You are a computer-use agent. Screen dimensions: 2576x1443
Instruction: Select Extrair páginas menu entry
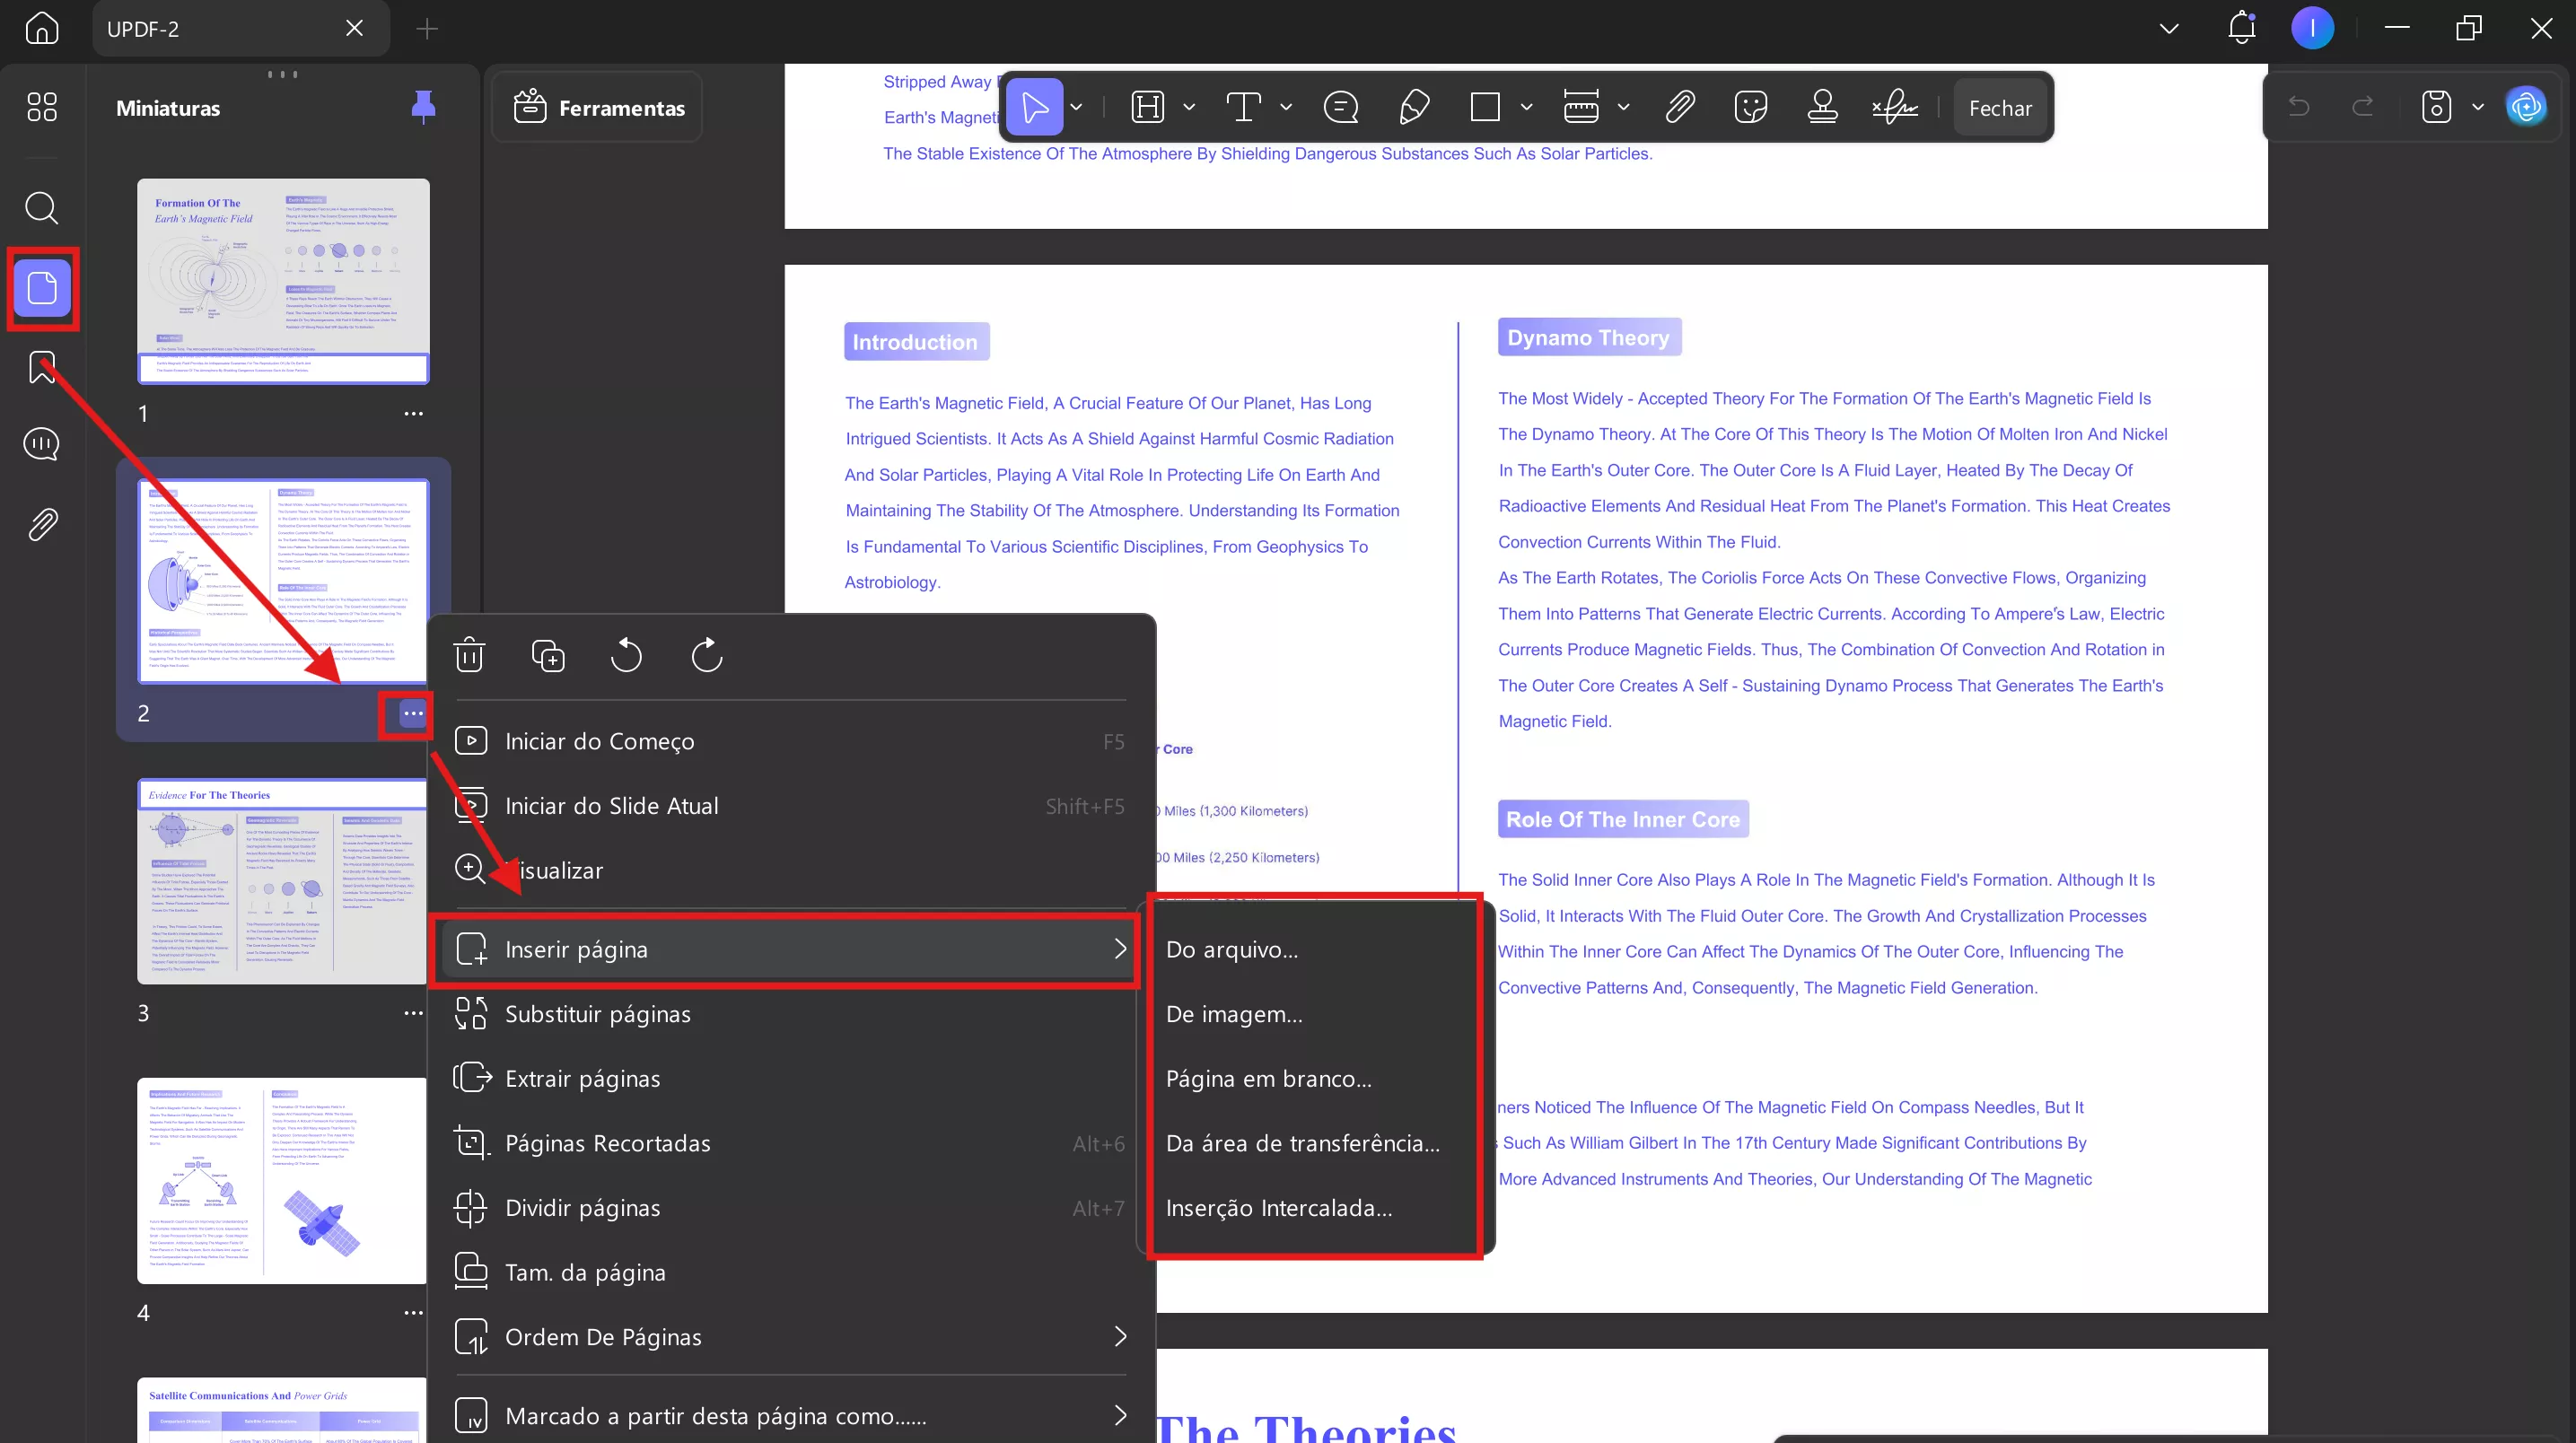click(x=582, y=1078)
